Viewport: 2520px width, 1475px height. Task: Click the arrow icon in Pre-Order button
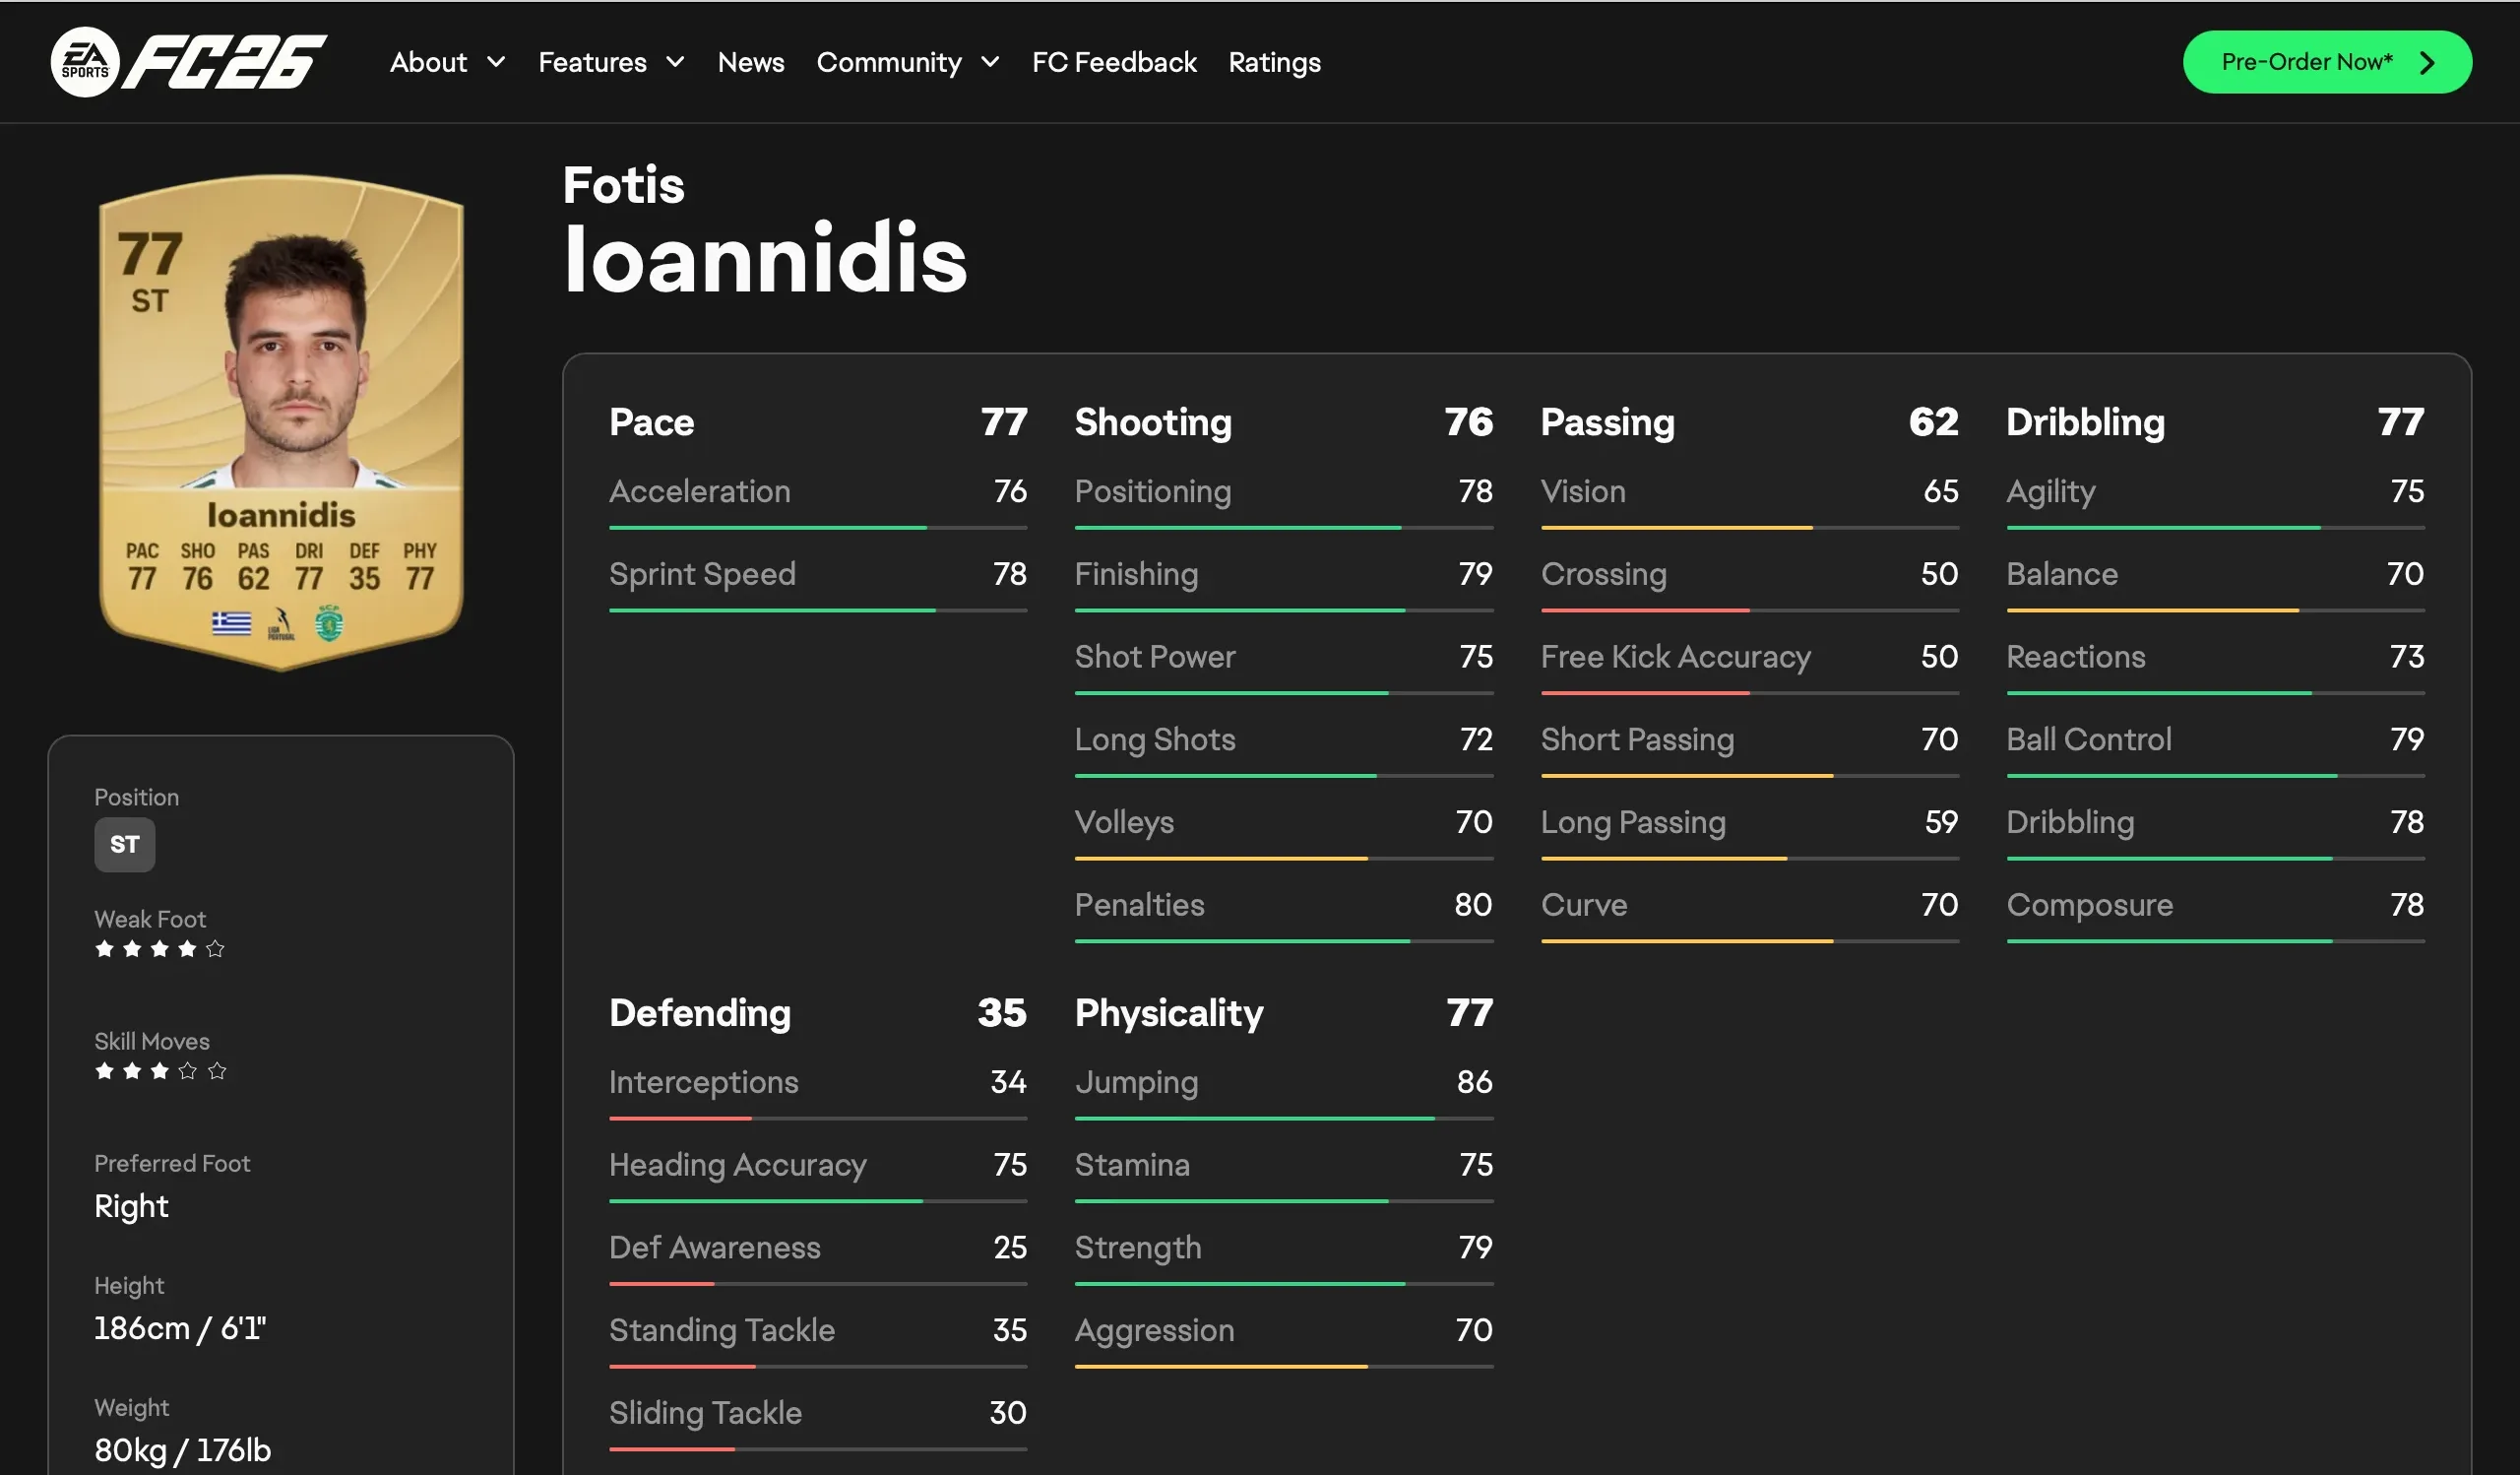click(x=2426, y=63)
